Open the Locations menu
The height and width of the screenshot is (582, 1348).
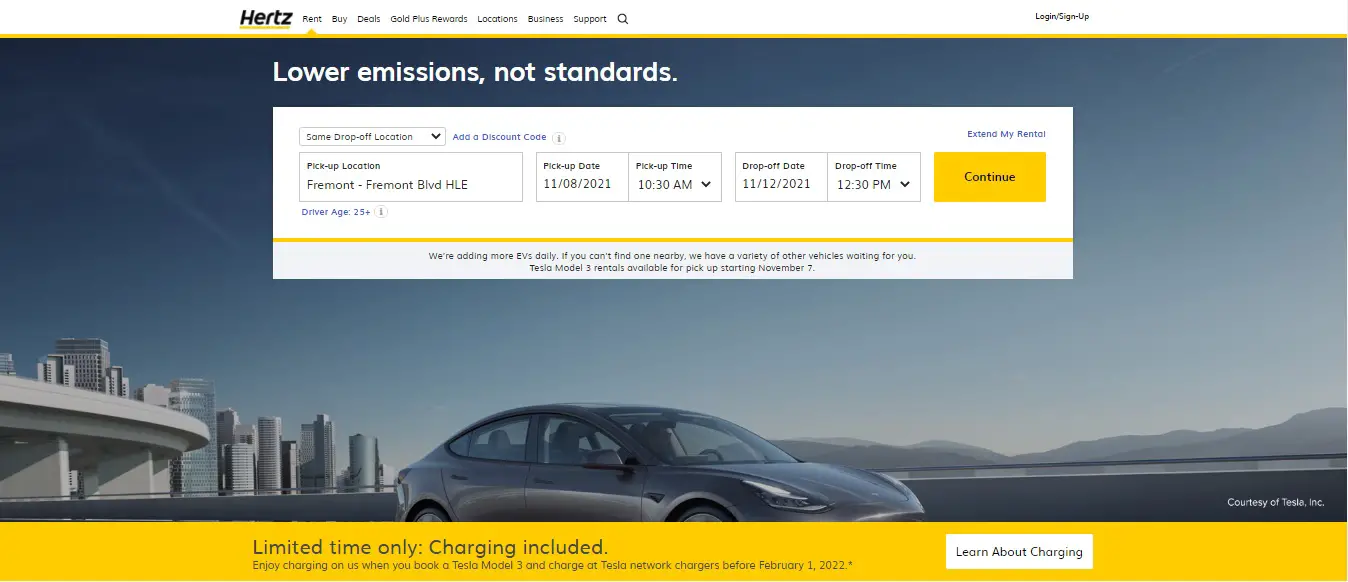pos(497,19)
